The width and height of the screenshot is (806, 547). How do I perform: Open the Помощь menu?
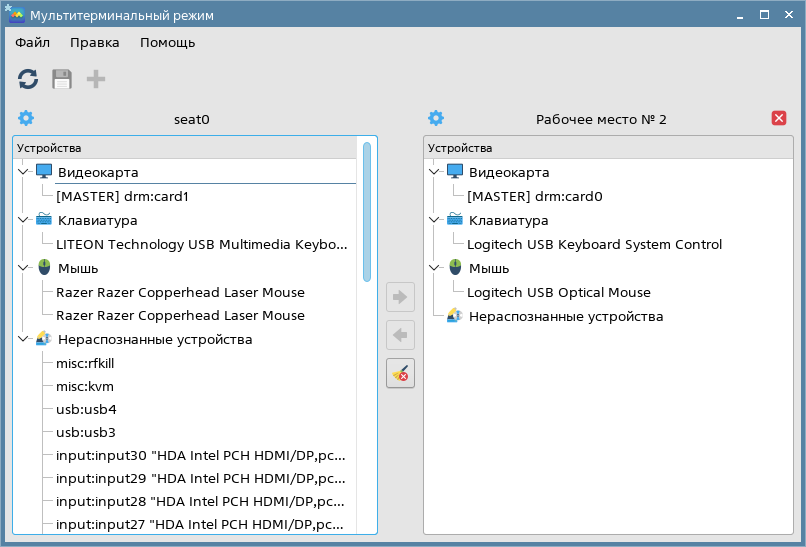point(167,42)
